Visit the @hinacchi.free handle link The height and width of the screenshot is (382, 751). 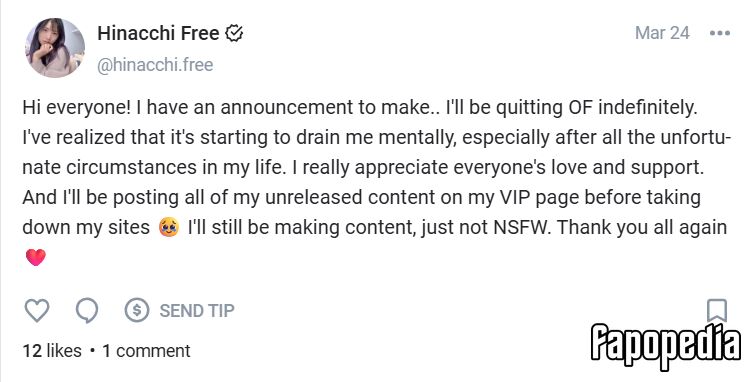(155, 65)
